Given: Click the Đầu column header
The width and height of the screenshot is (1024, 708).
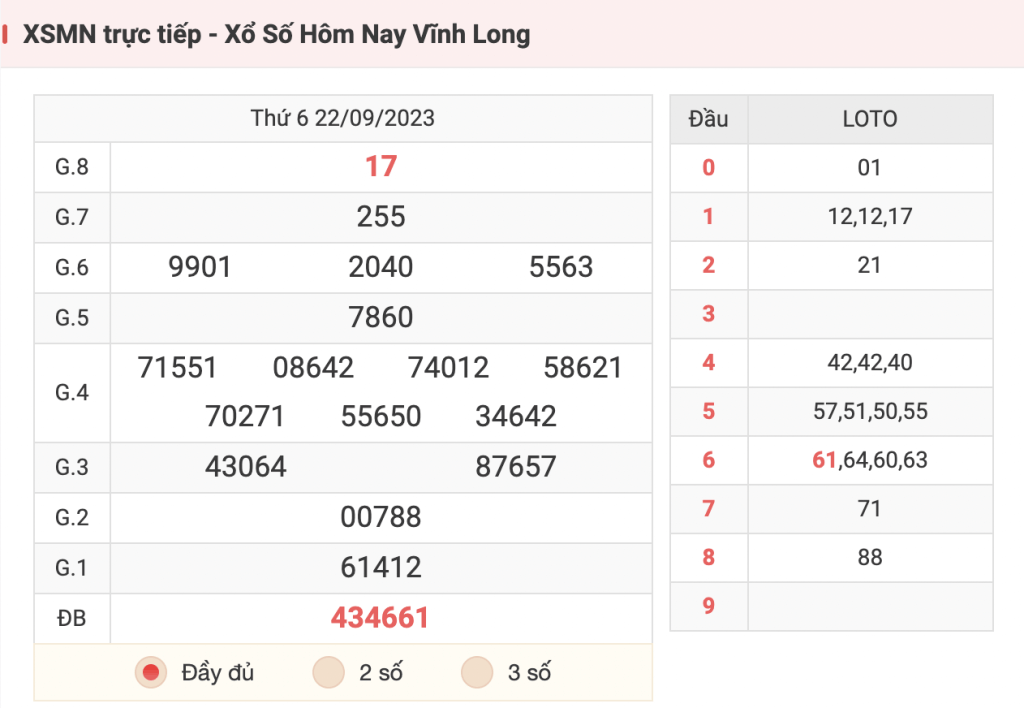Looking at the screenshot, I should click(x=709, y=119).
